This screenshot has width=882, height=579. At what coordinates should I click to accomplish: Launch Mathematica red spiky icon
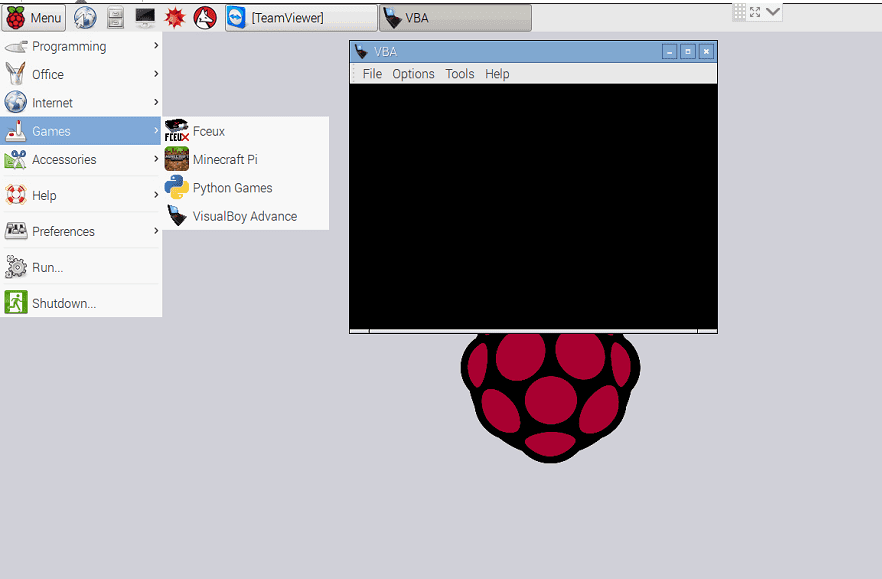175,17
